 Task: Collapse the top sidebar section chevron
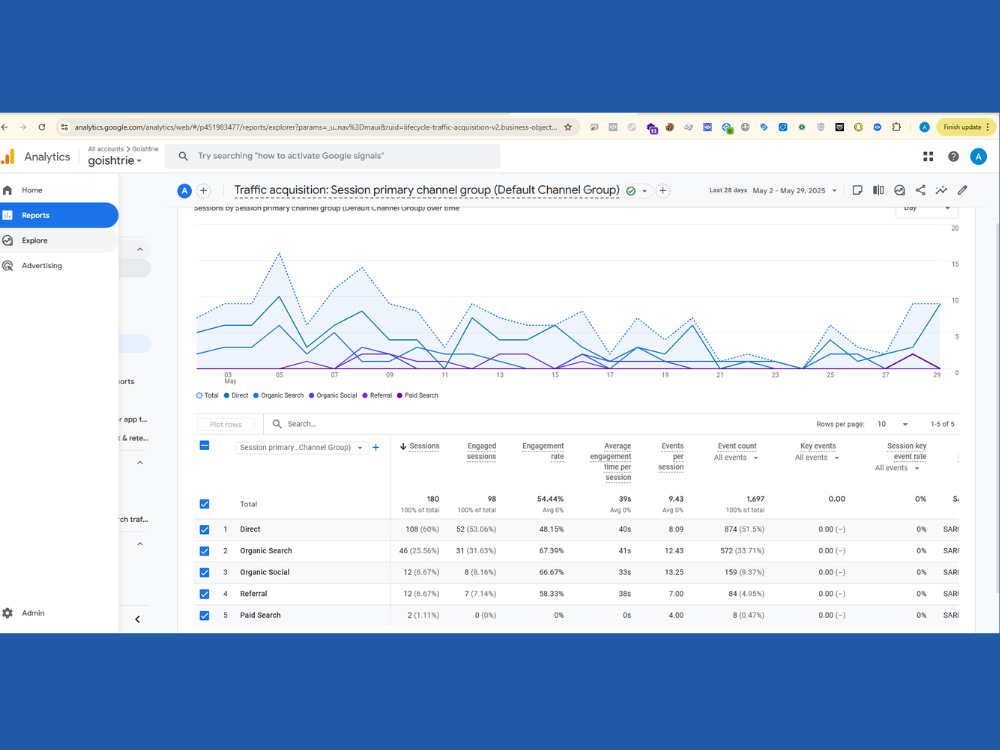(140, 249)
